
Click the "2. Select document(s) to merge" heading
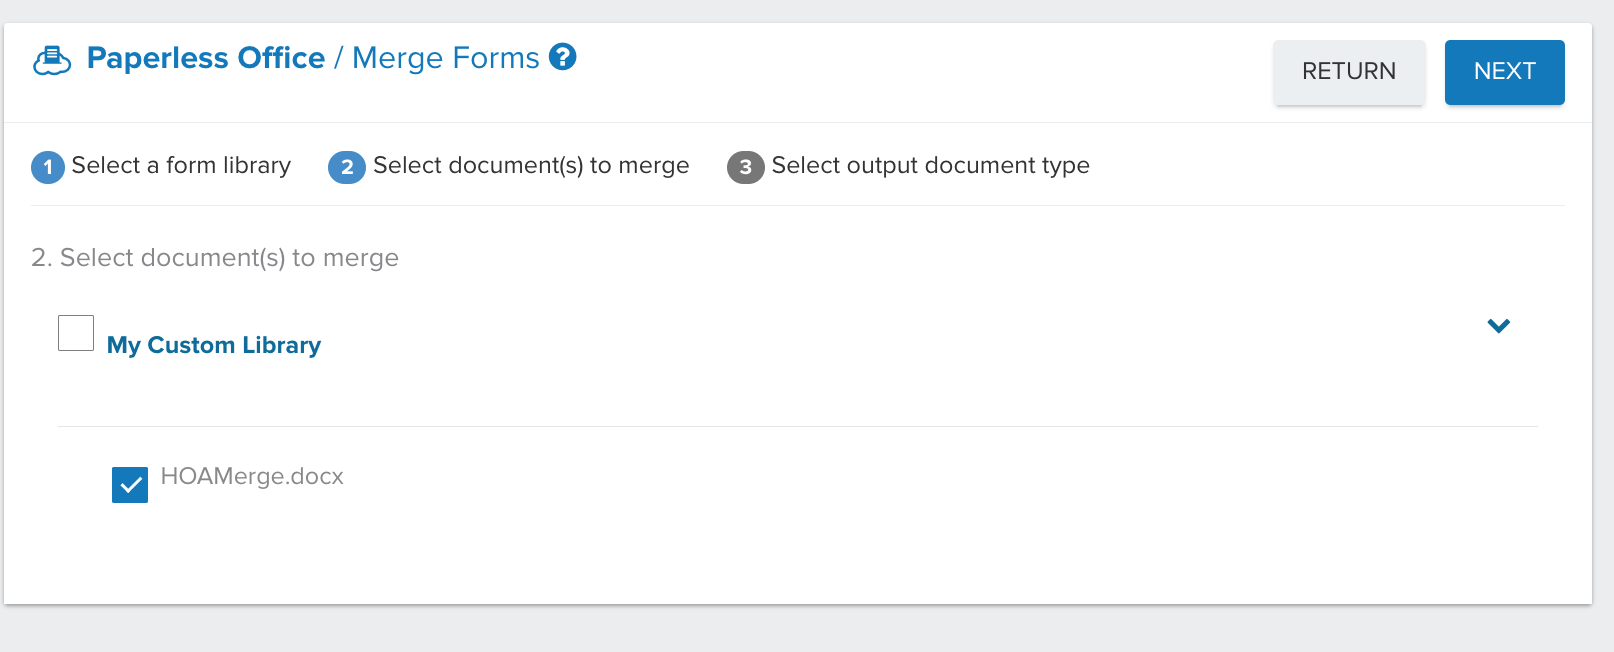pyautogui.click(x=215, y=258)
